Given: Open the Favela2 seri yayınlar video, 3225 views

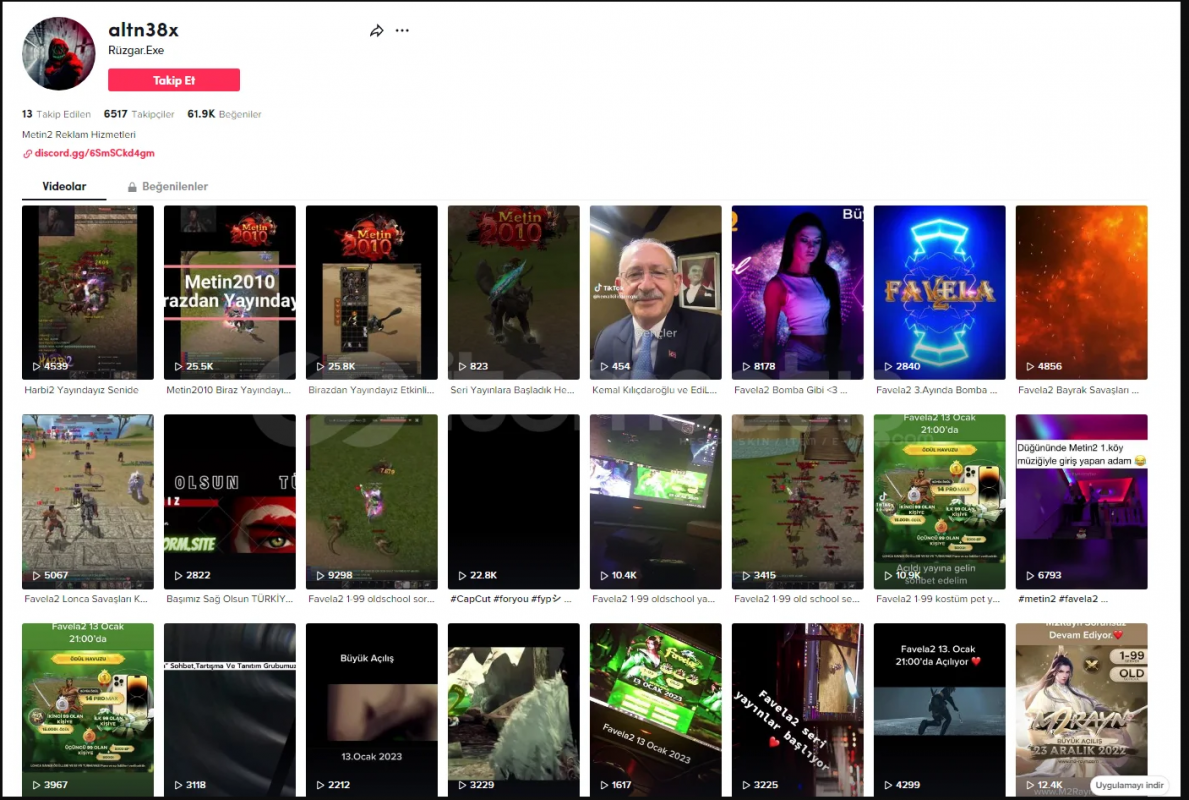Looking at the screenshot, I should coord(798,710).
